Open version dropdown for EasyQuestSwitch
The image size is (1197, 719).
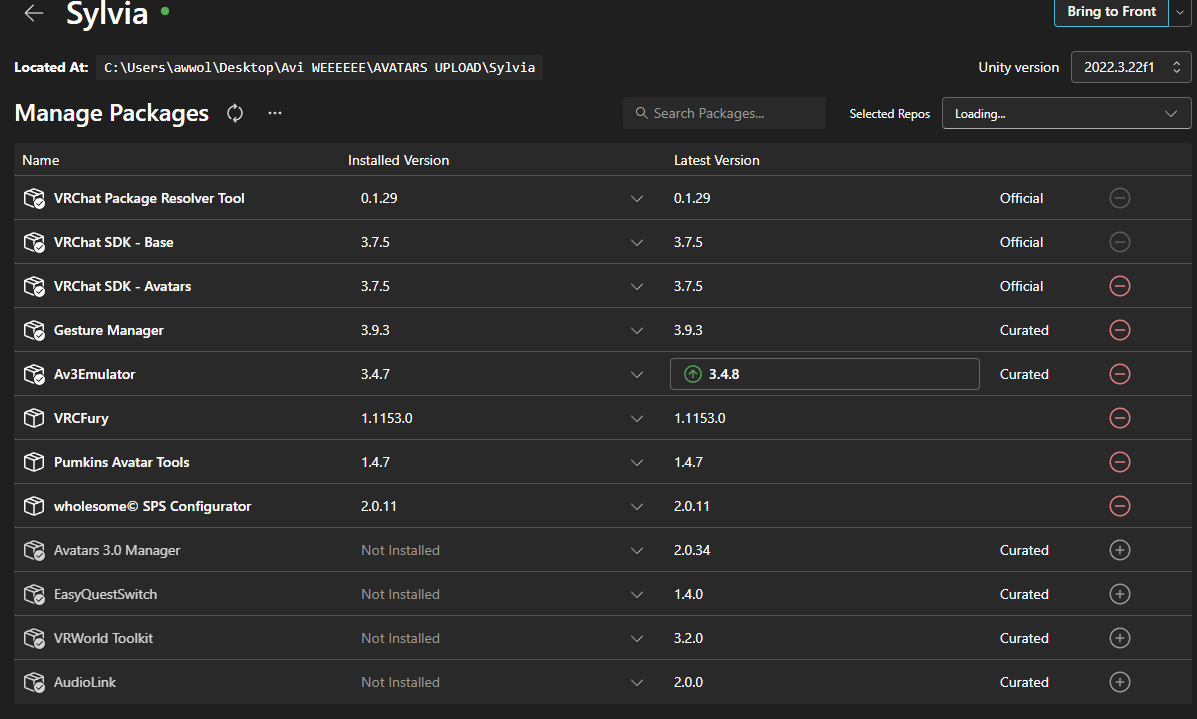(x=637, y=595)
